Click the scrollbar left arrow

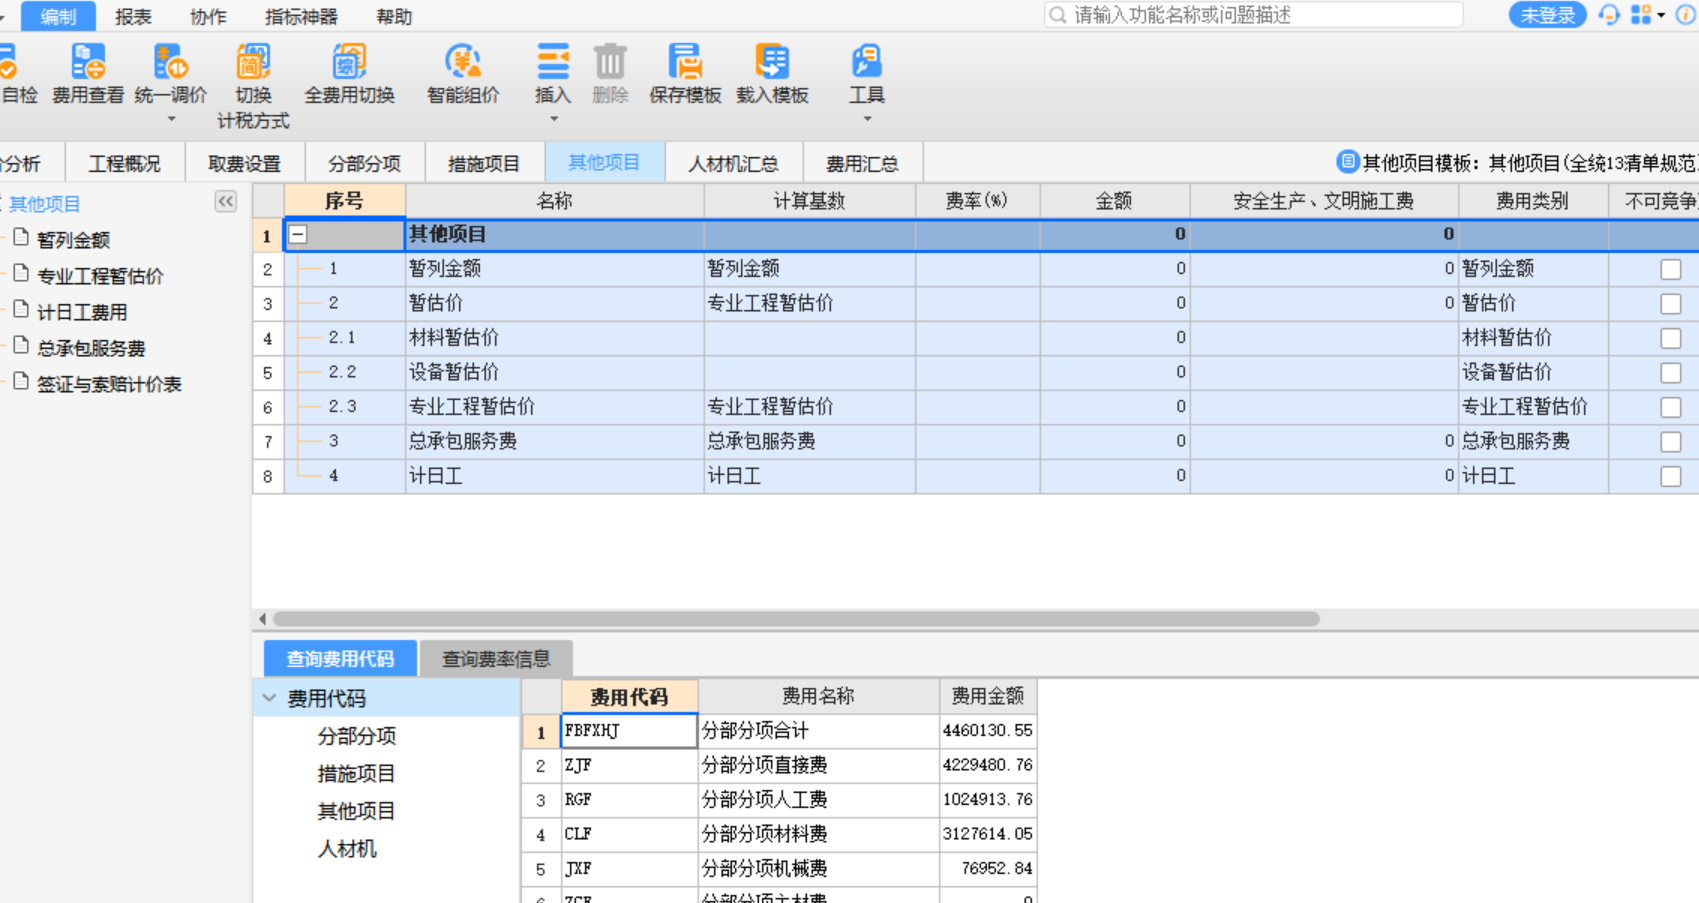point(262,619)
